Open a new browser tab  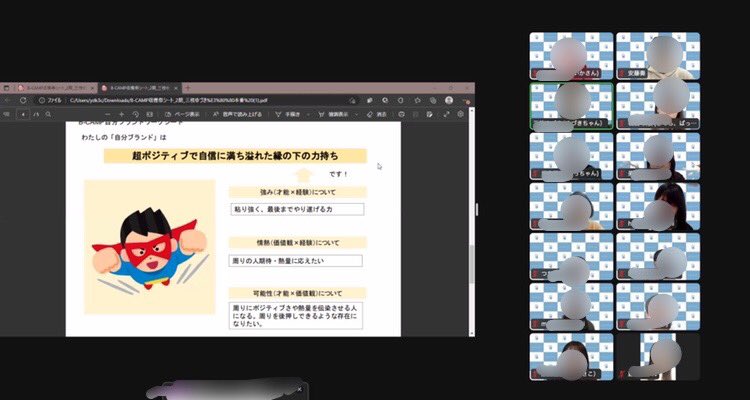tap(188, 88)
